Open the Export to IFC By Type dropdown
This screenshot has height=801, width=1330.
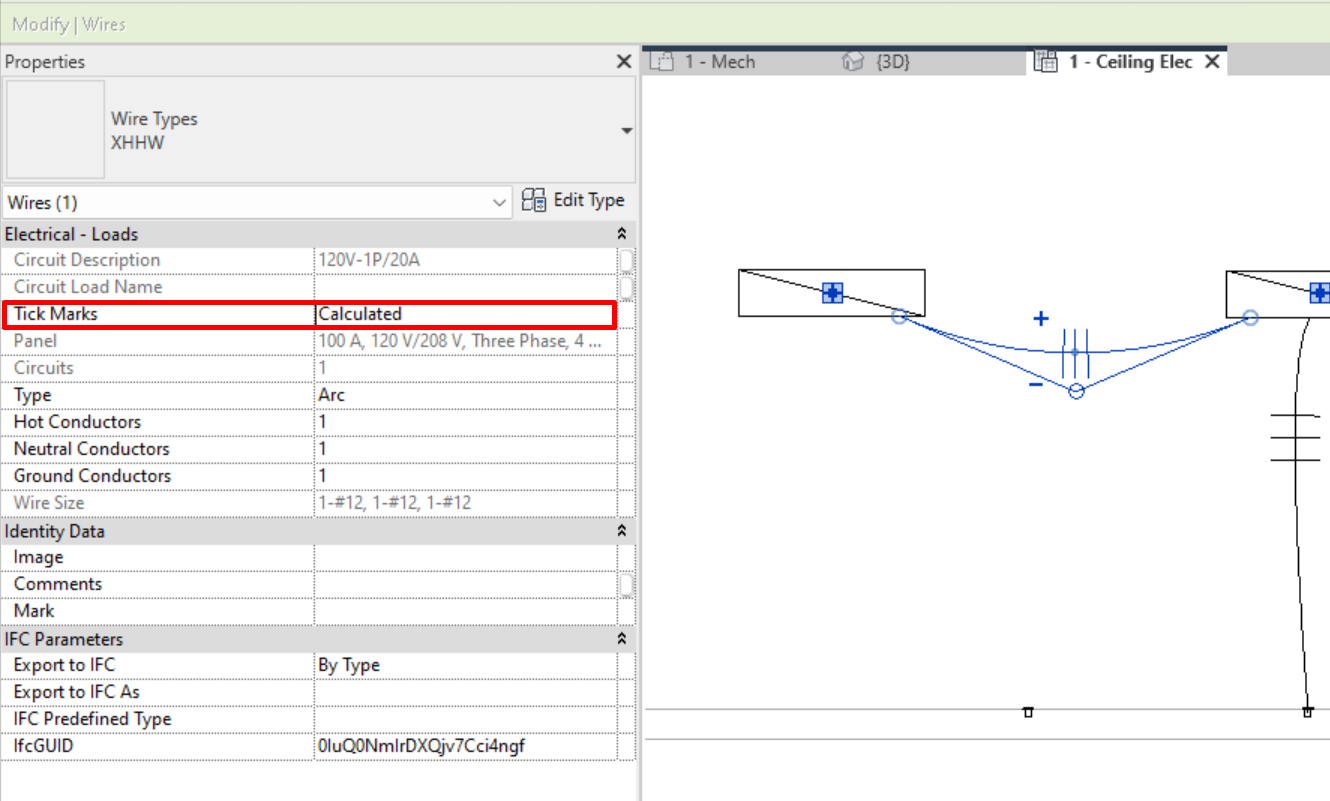[465, 665]
